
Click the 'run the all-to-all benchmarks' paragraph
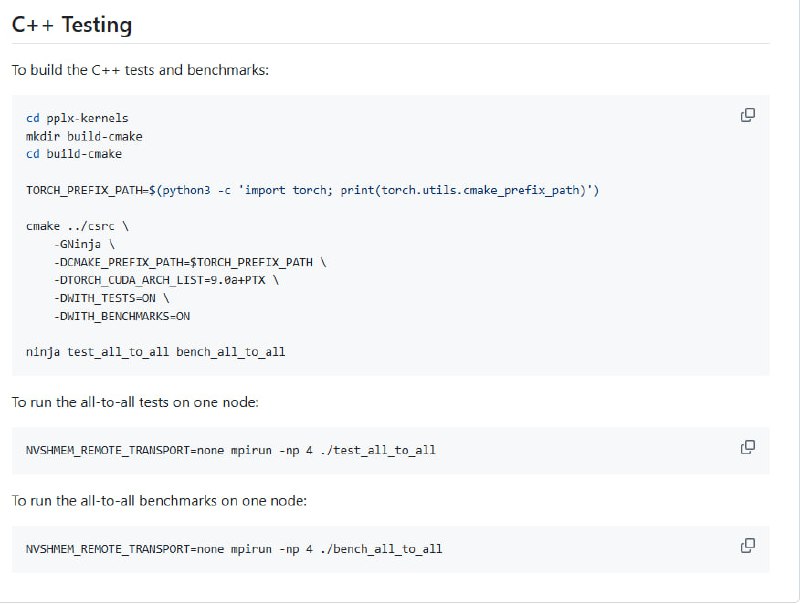159,500
